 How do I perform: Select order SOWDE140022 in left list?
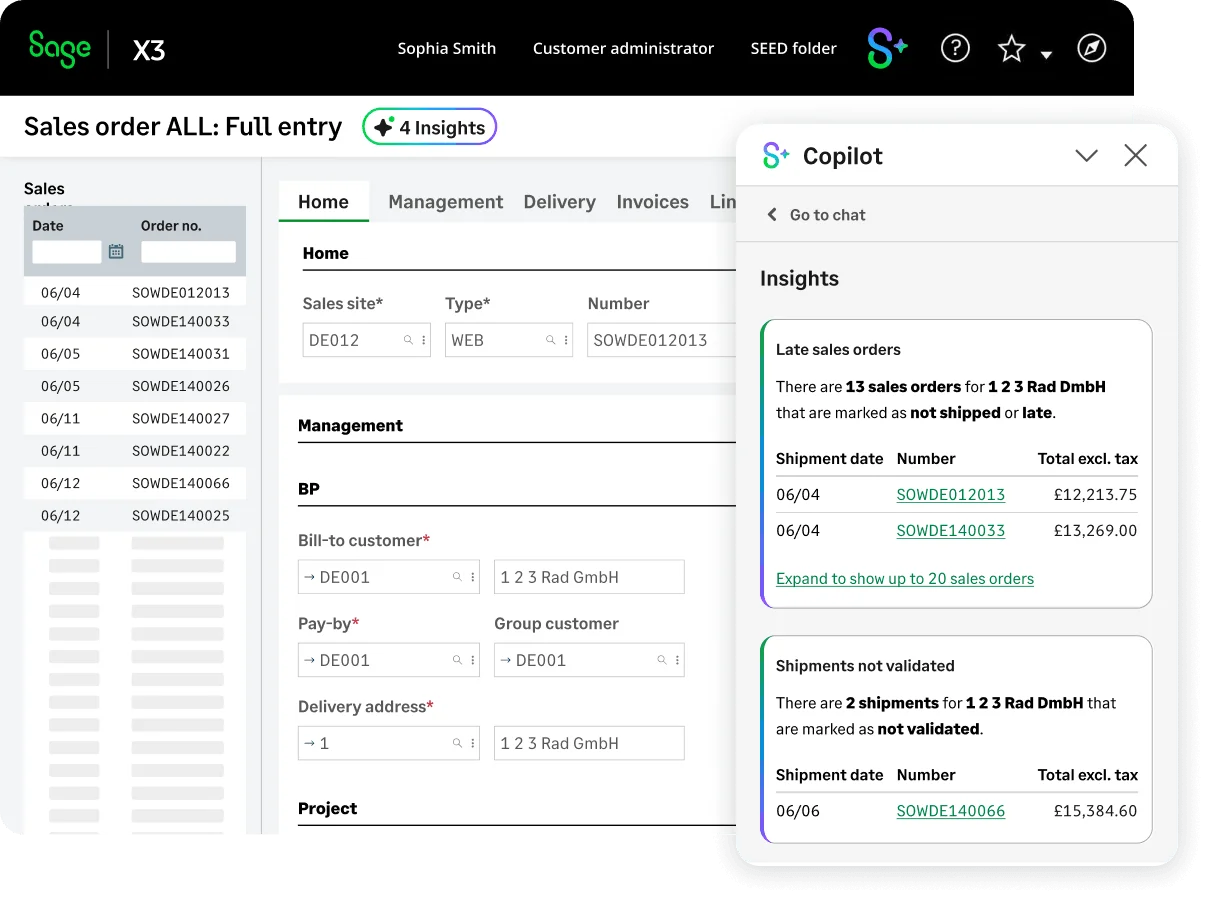click(135, 450)
